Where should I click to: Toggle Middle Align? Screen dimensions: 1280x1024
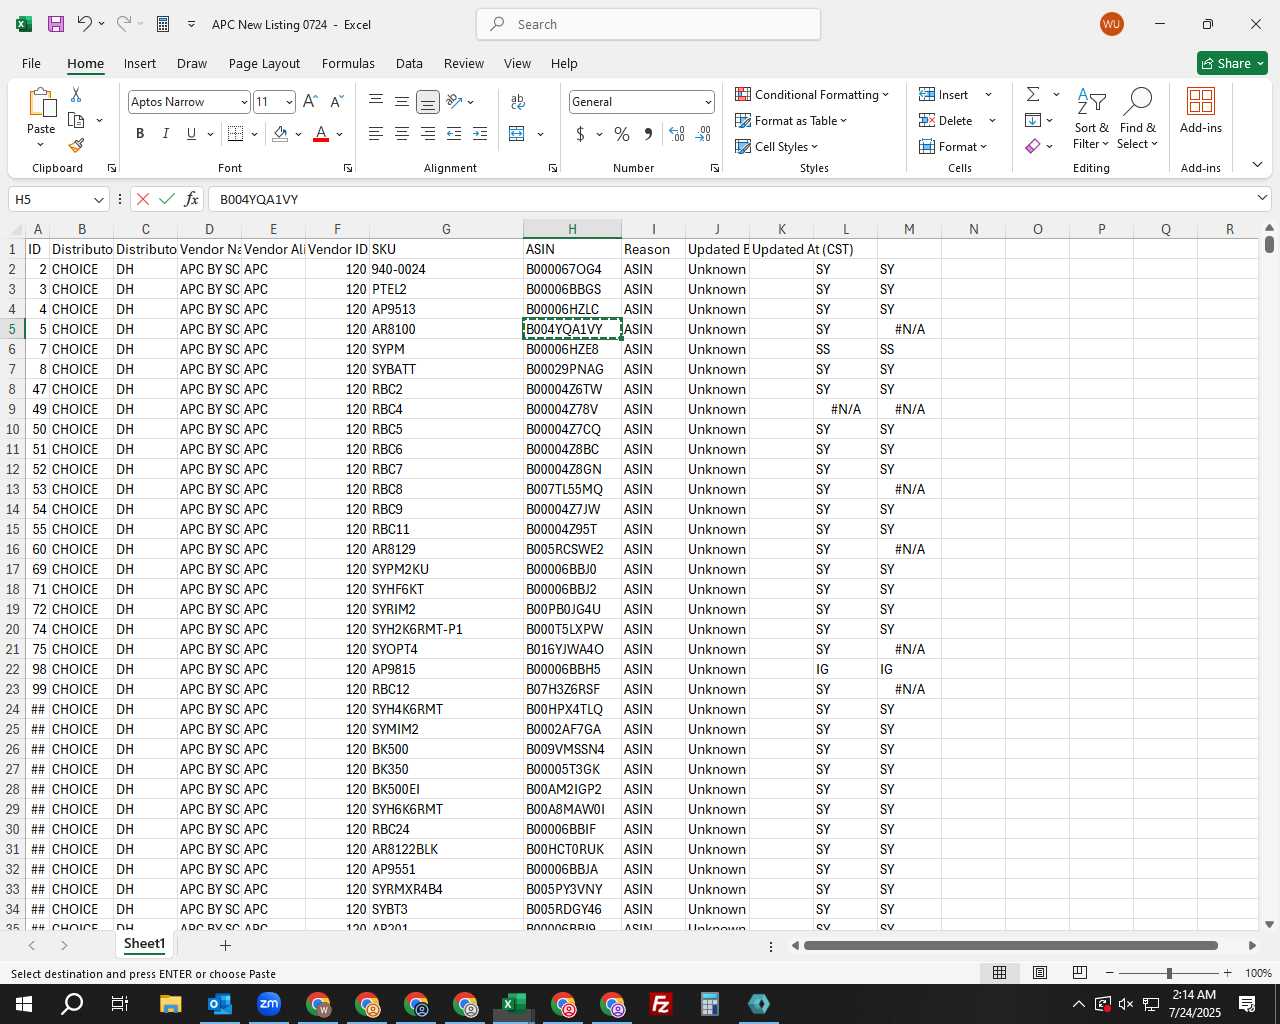coord(402,102)
